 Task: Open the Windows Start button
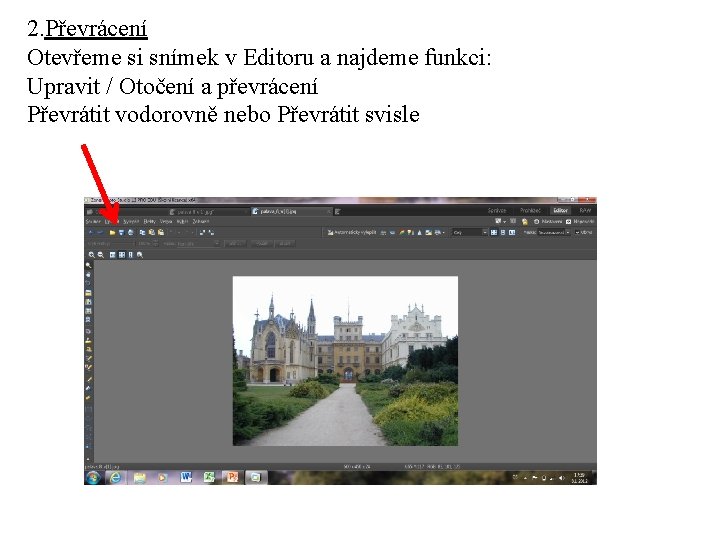93,478
